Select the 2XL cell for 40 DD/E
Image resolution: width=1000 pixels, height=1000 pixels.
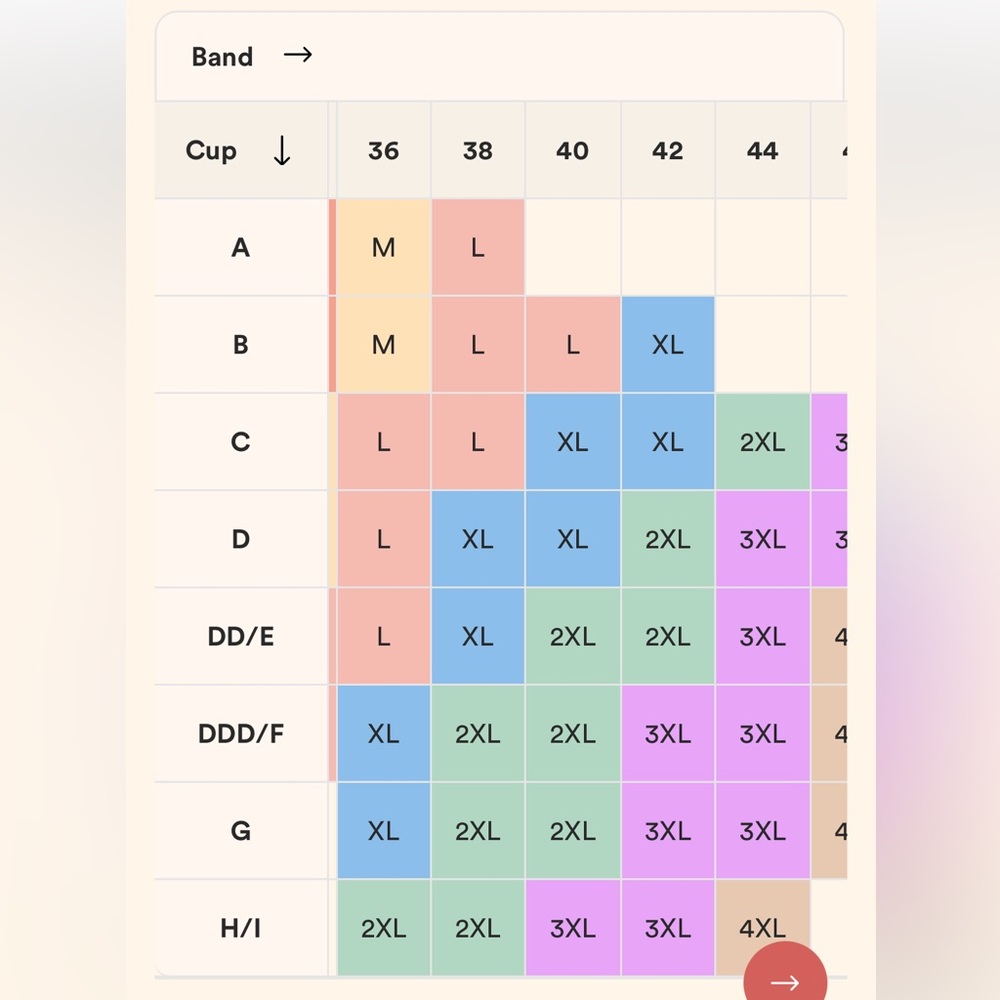coord(573,636)
